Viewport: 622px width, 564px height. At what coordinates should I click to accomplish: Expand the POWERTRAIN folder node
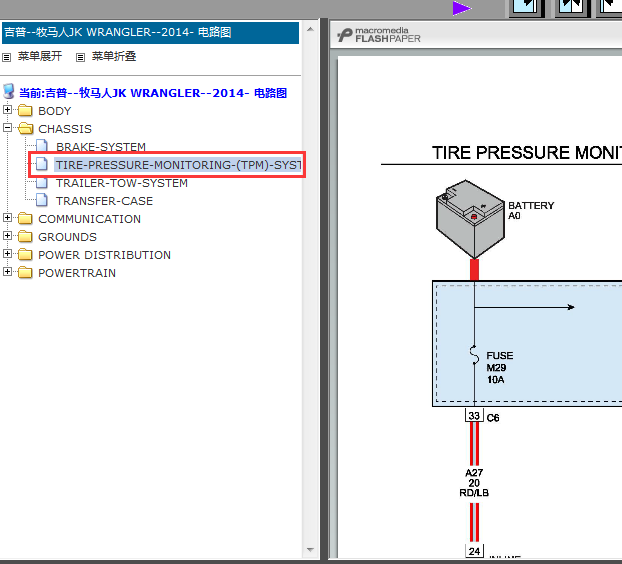pos(7,271)
